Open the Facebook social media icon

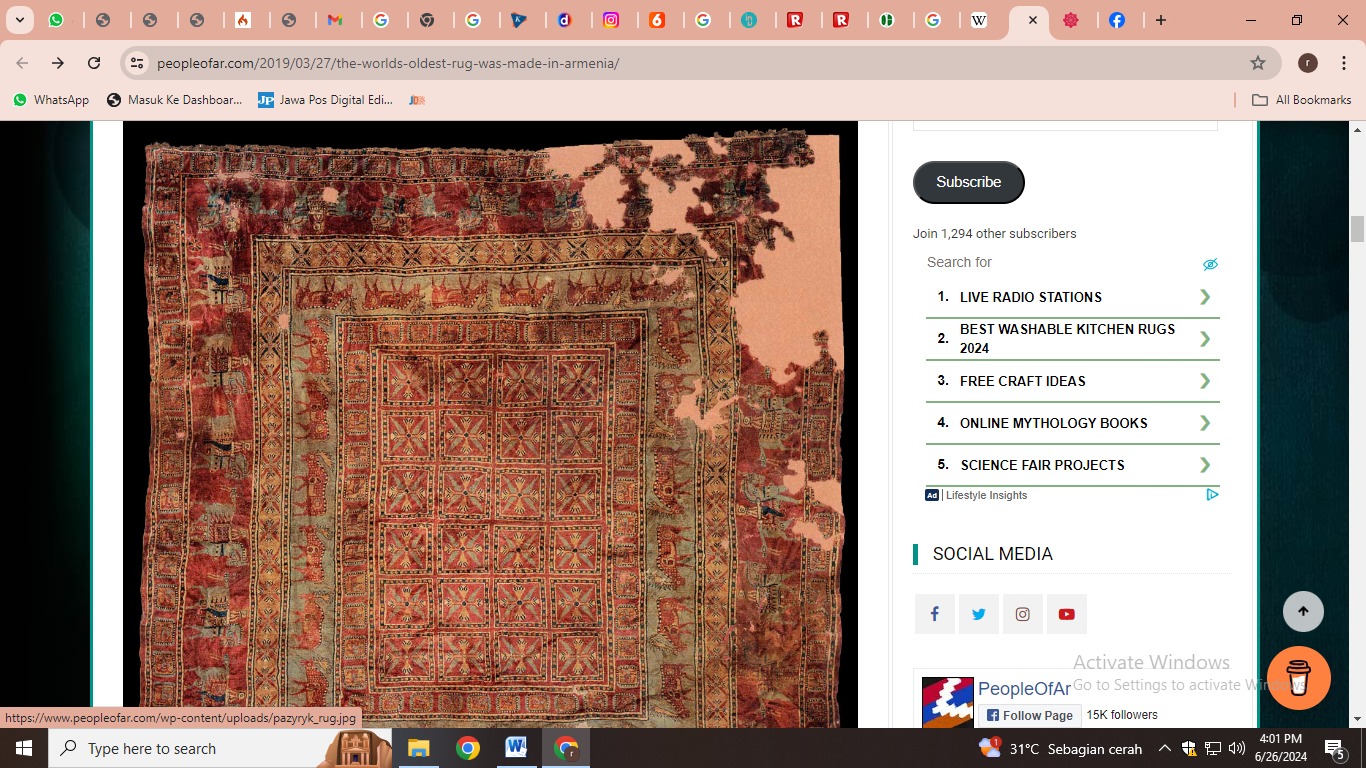[x=934, y=614]
